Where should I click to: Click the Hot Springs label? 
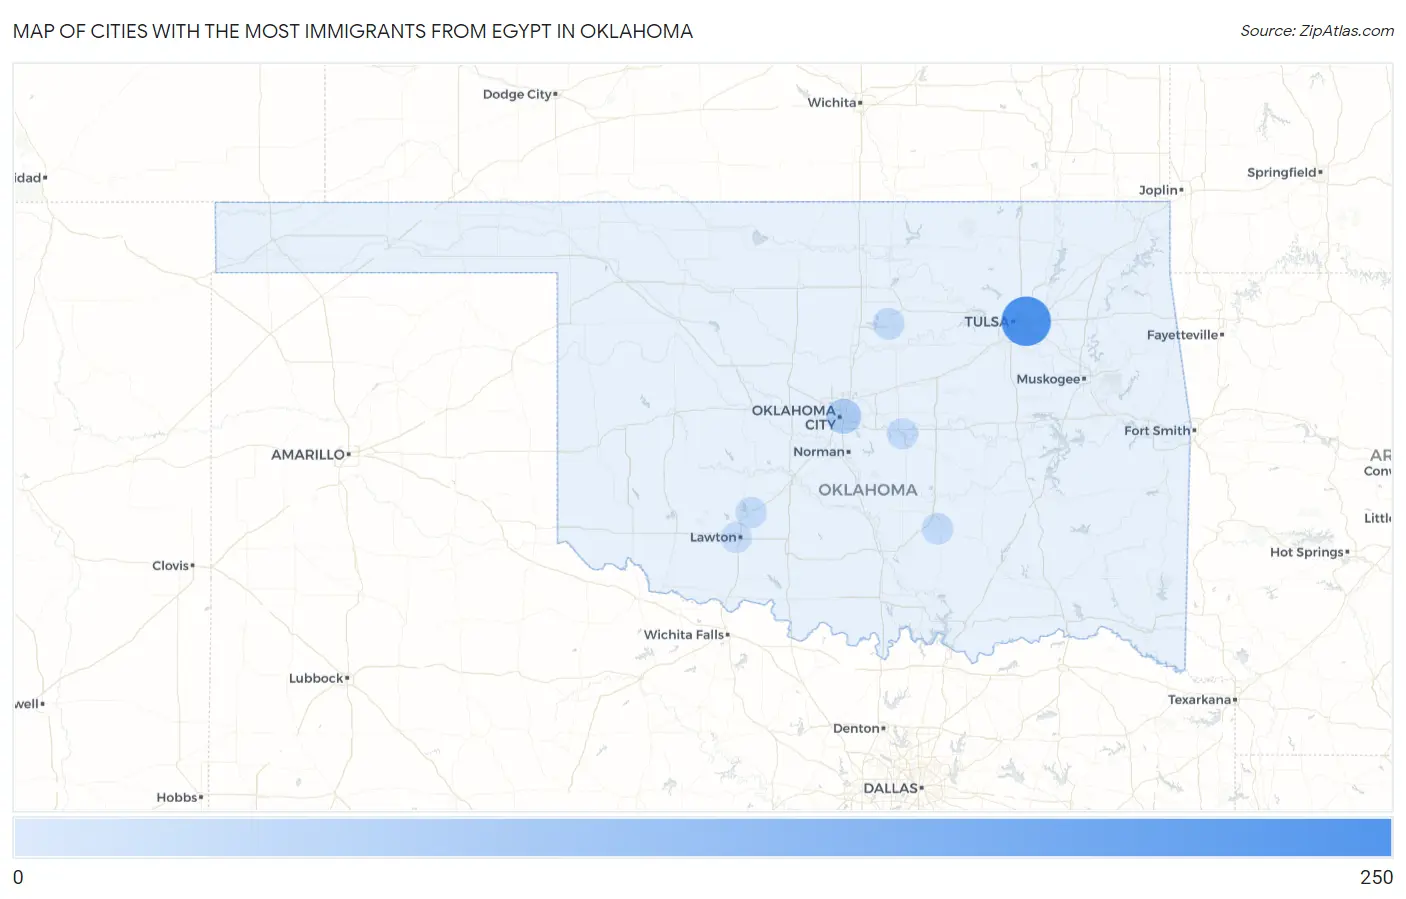[x=1306, y=552]
